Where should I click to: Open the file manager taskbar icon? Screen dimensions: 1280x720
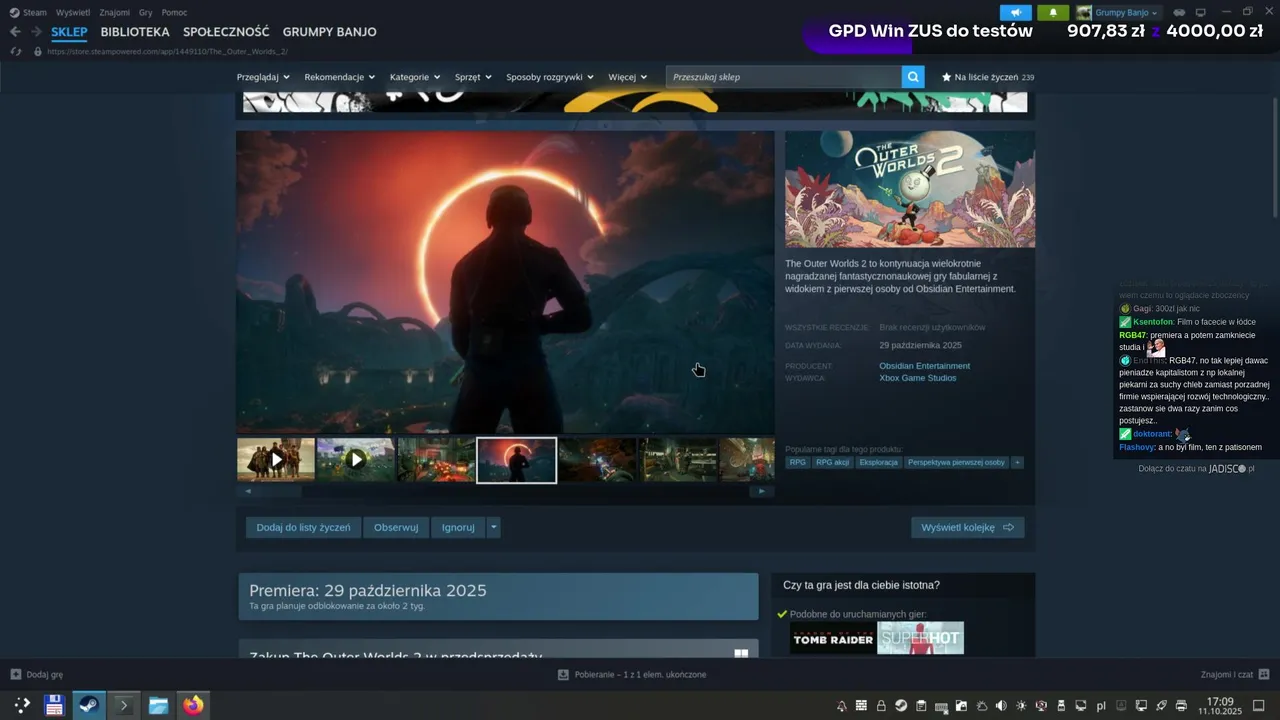158,705
